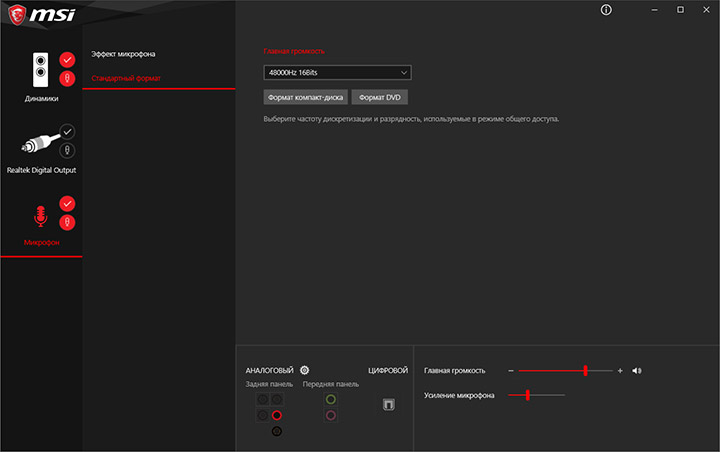Increase main volume with plus button
This screenshot has width=720, height=452.
(x=620, y=371)
